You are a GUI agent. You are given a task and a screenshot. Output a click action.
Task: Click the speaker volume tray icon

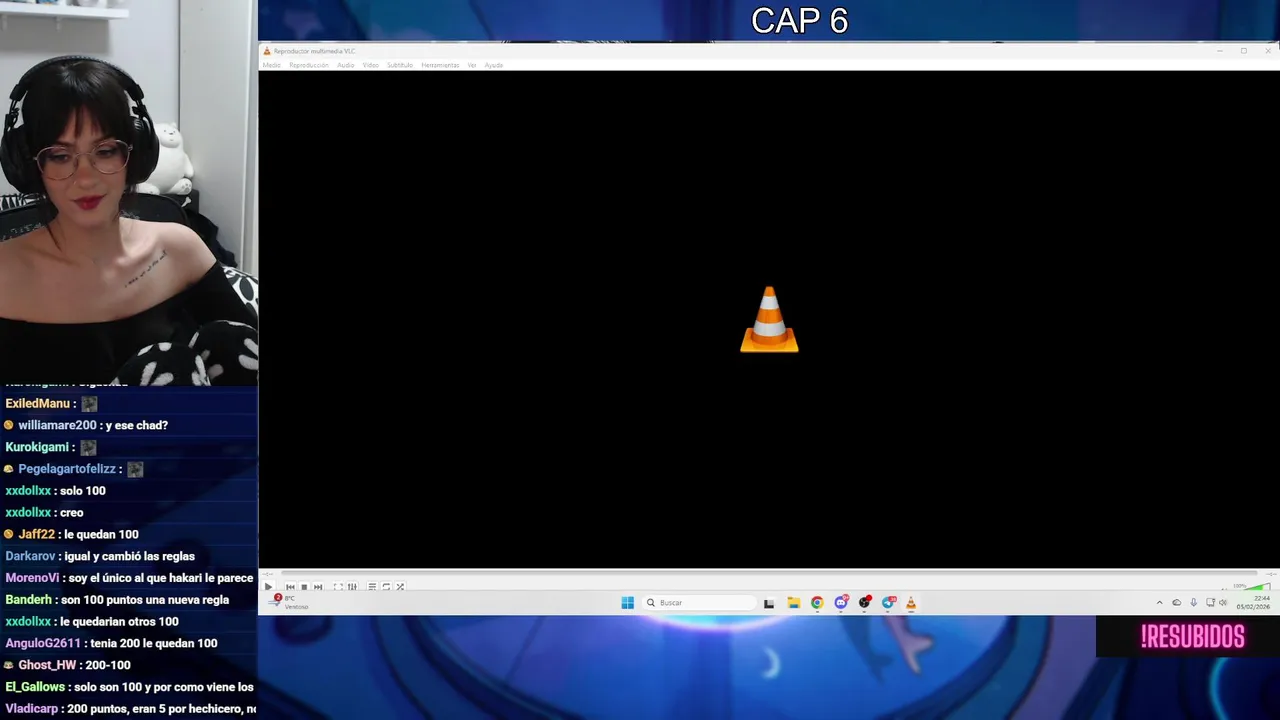[1223, 603]
